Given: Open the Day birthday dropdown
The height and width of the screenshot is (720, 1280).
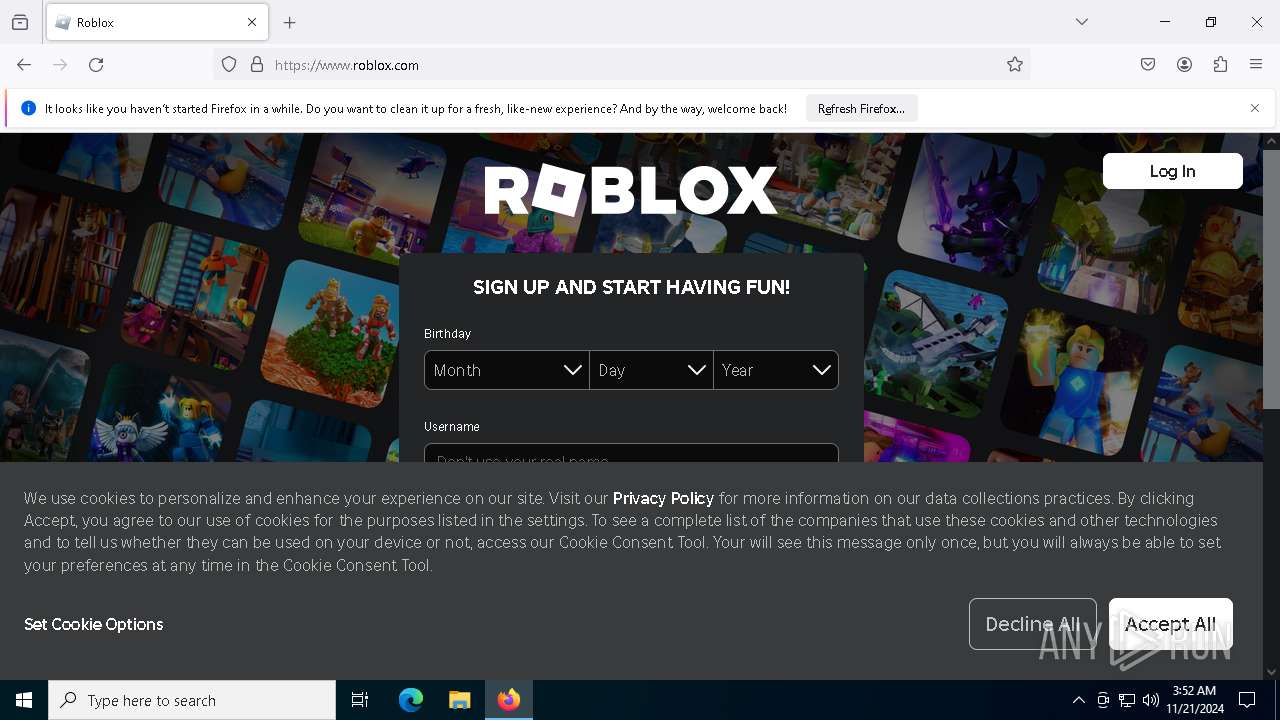Looking at the screenshot, I should tap(651, 370).
